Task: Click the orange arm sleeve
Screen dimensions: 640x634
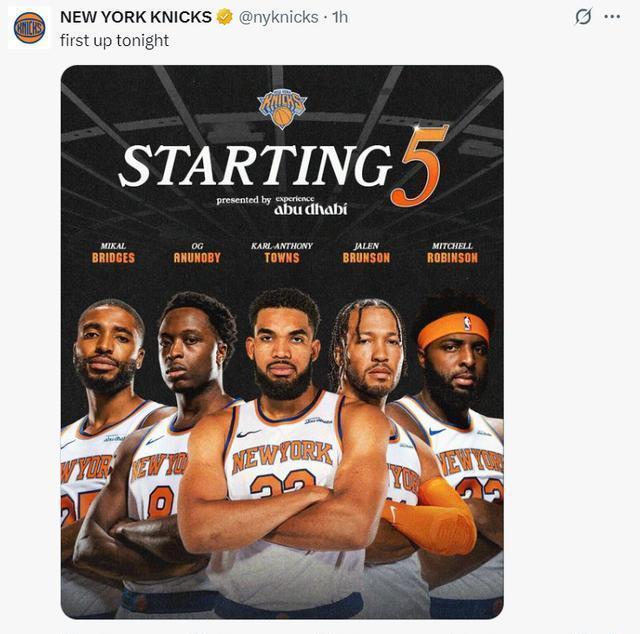Action: pos(433,517)
